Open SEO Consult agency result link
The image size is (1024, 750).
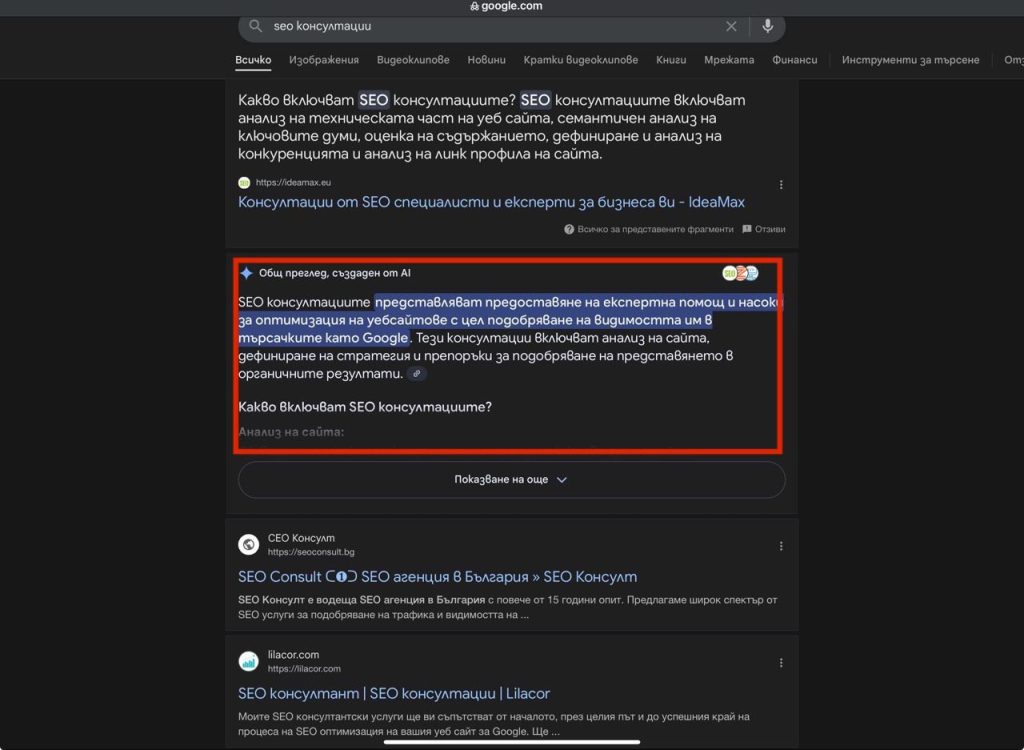pos(438,577)
